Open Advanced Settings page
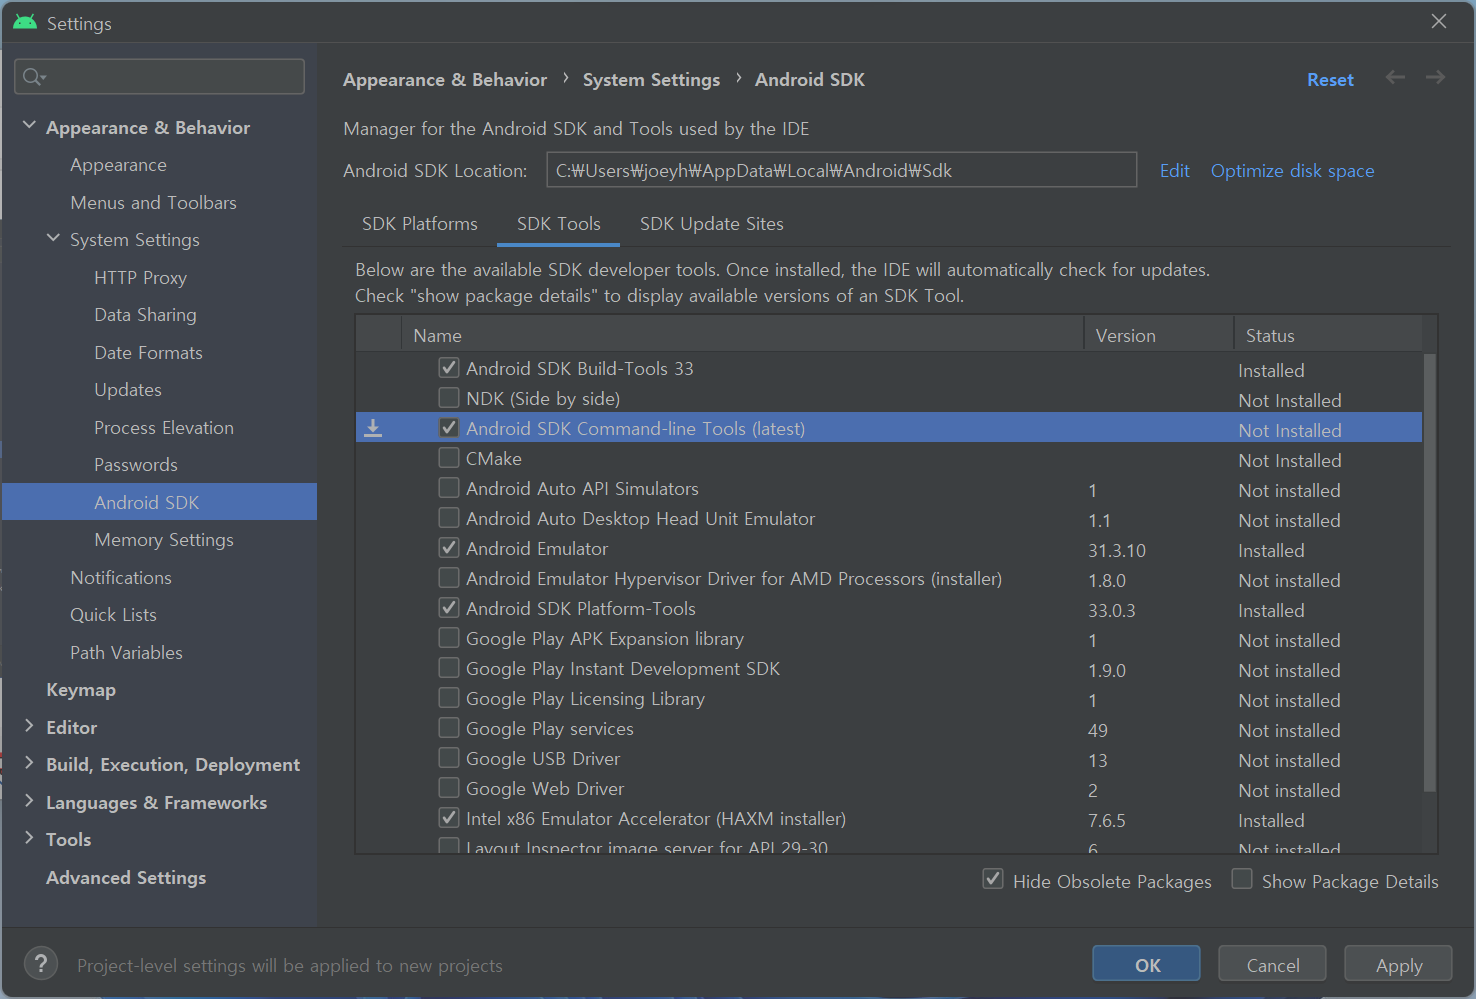 coord(126,877)
